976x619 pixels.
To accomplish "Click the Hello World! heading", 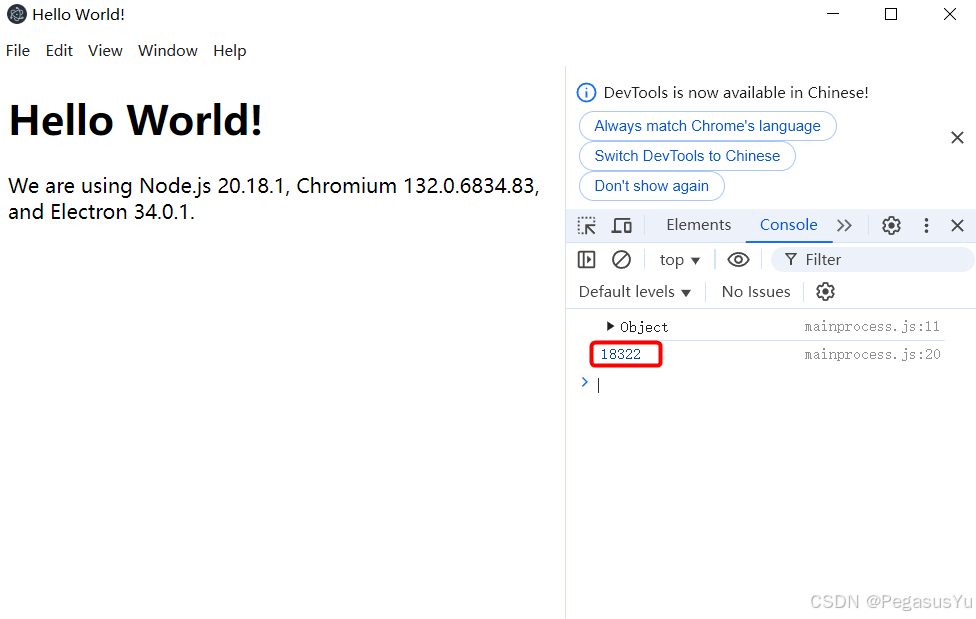I will click(x=136, y=120).
